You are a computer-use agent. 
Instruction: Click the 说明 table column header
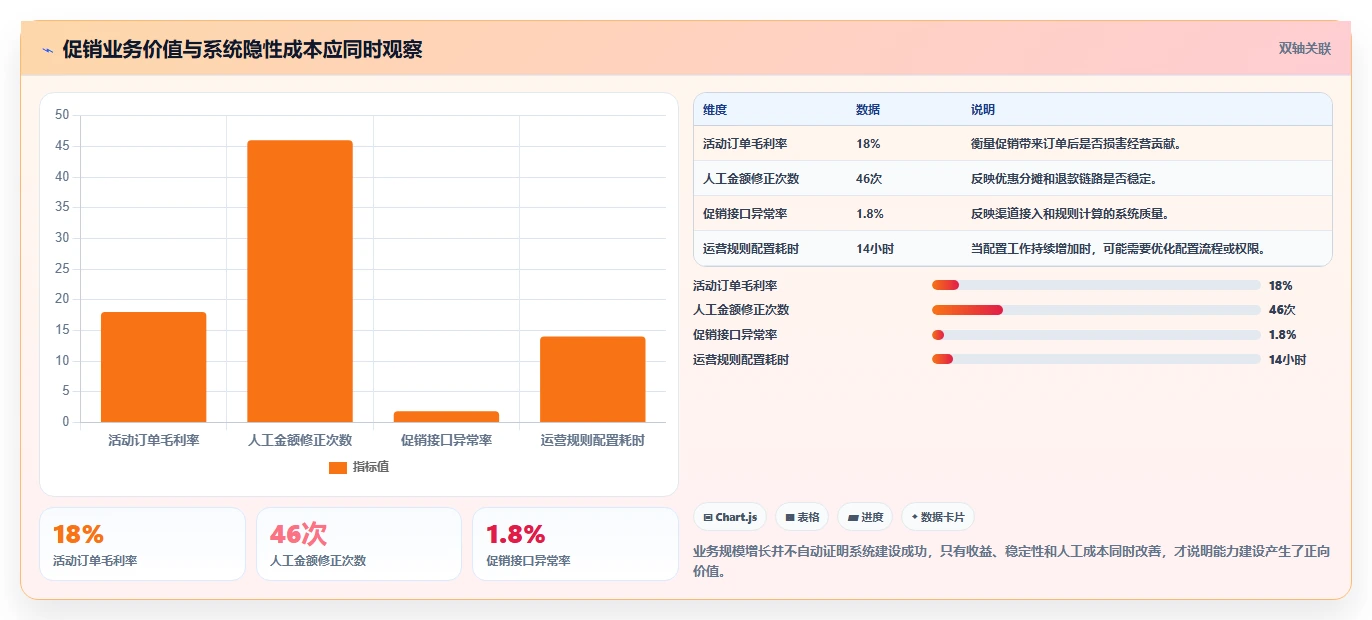983,110
